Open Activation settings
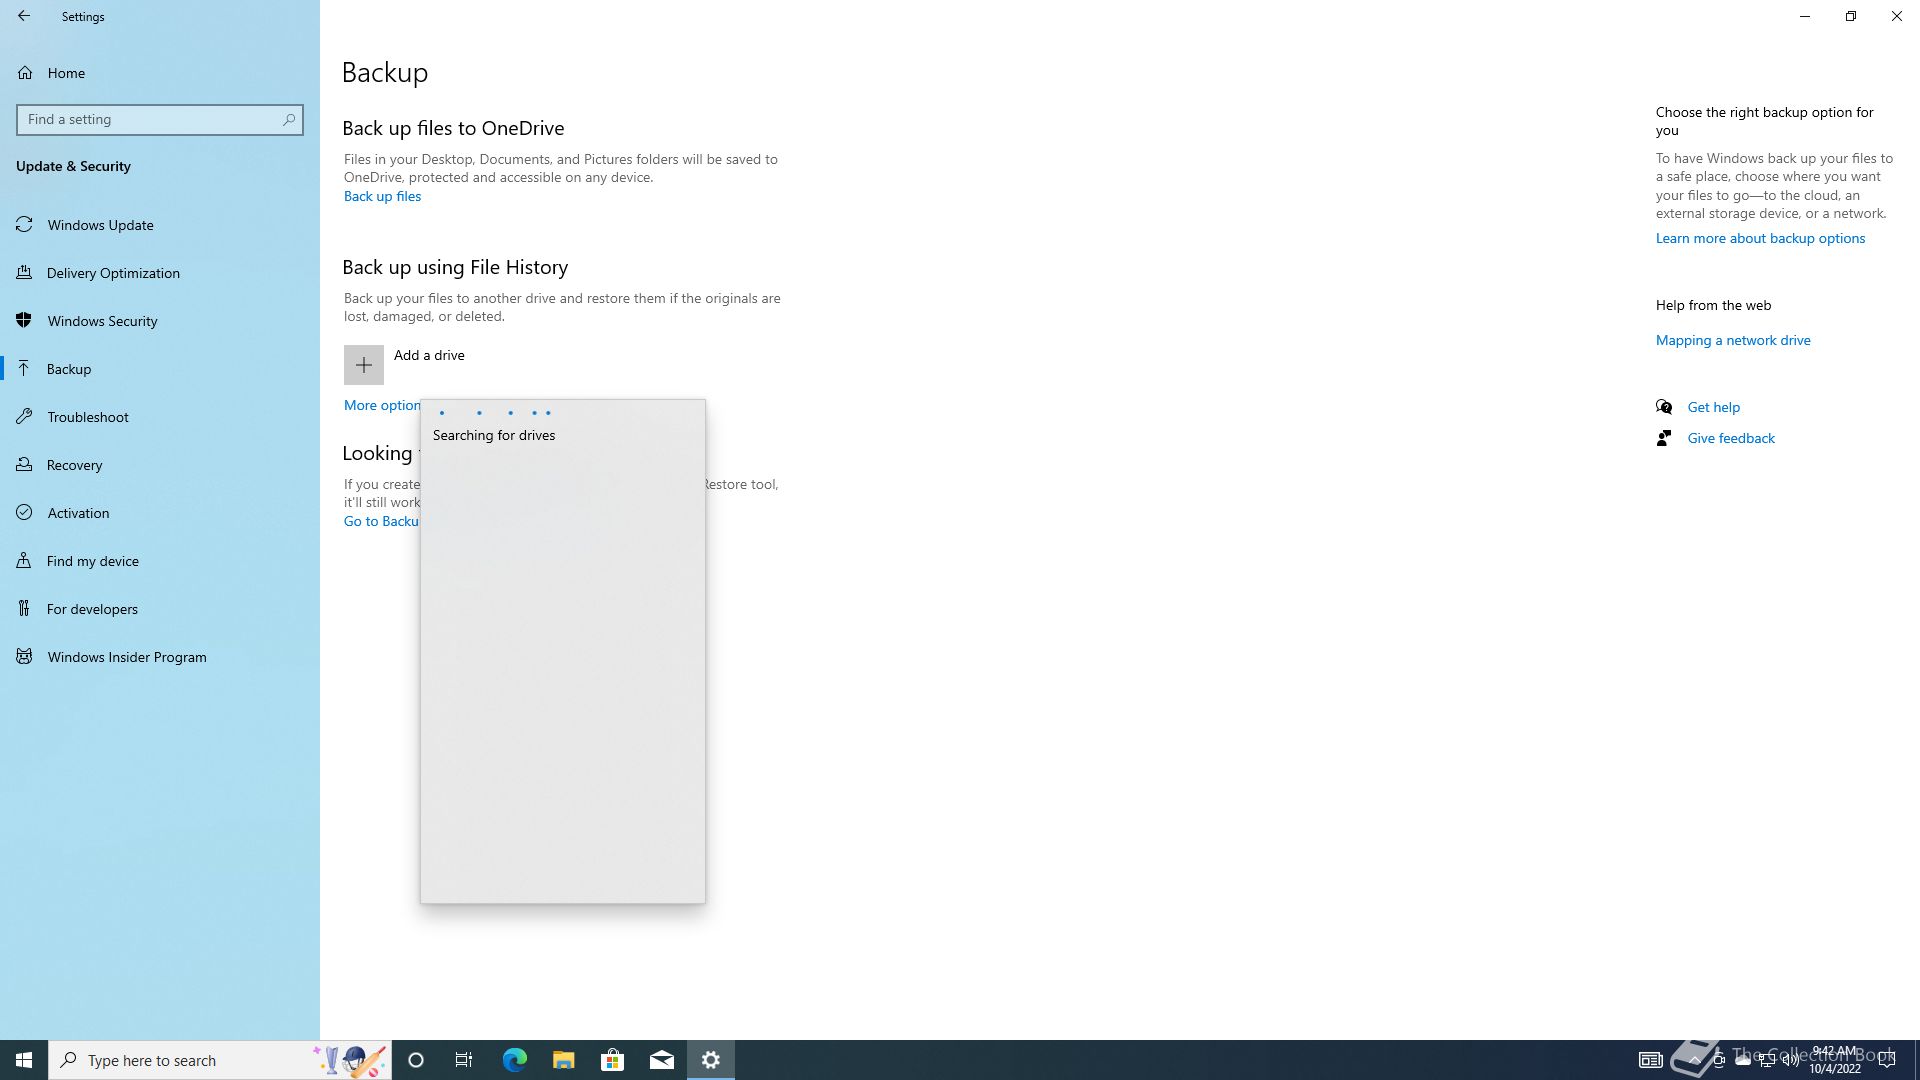 [x=160, y=513]
